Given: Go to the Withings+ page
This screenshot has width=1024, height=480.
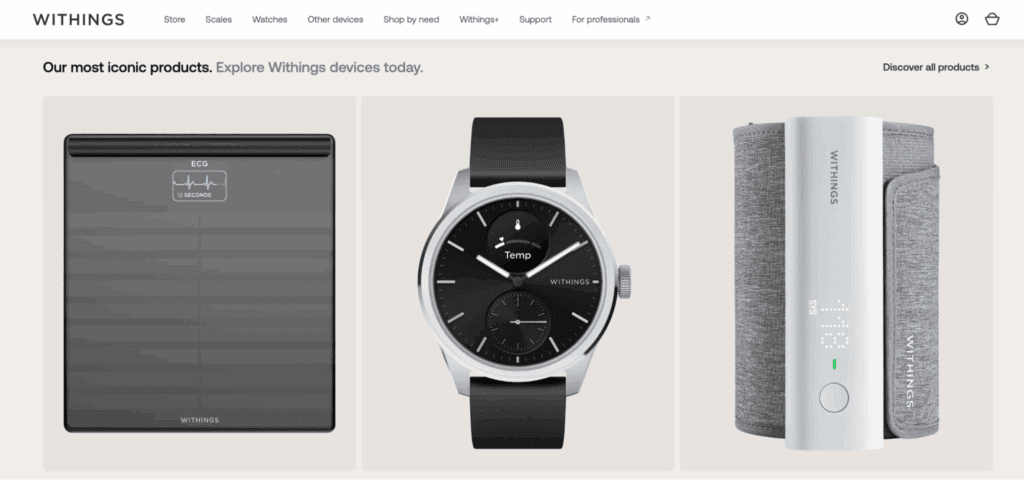Looking at the screenshot, I should [479, 20].
